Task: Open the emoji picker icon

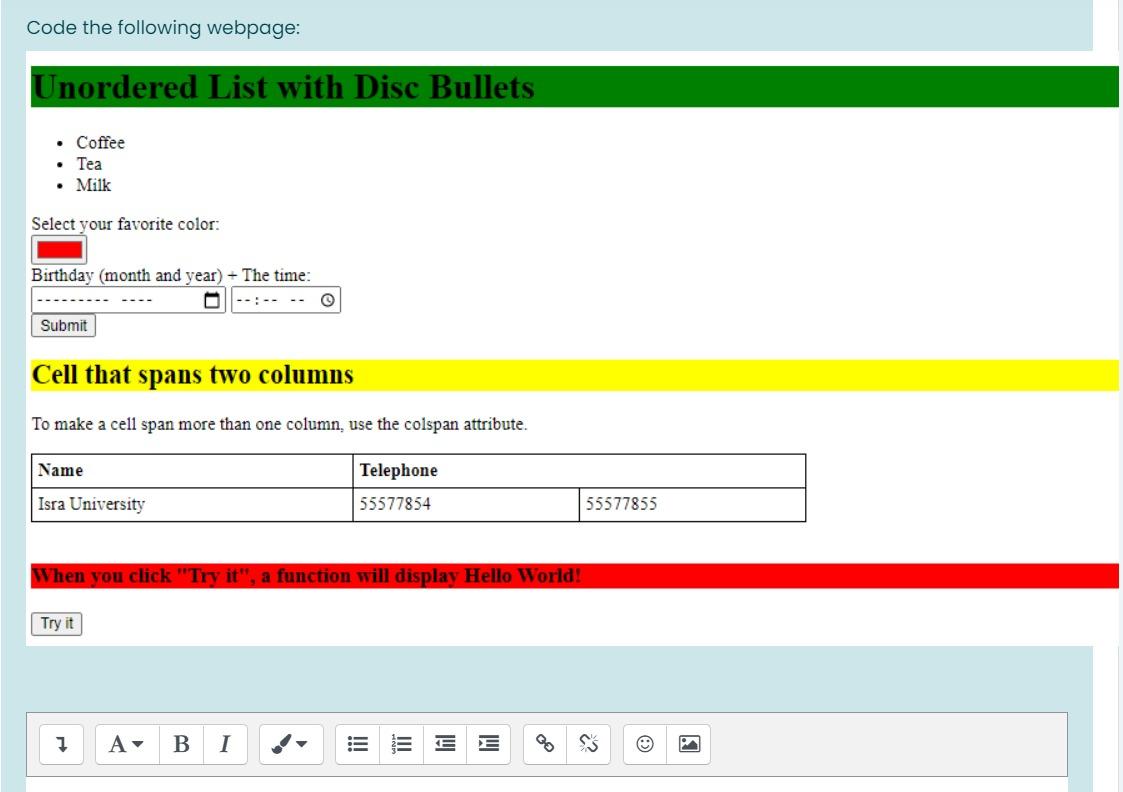Action: click(645, 744)
